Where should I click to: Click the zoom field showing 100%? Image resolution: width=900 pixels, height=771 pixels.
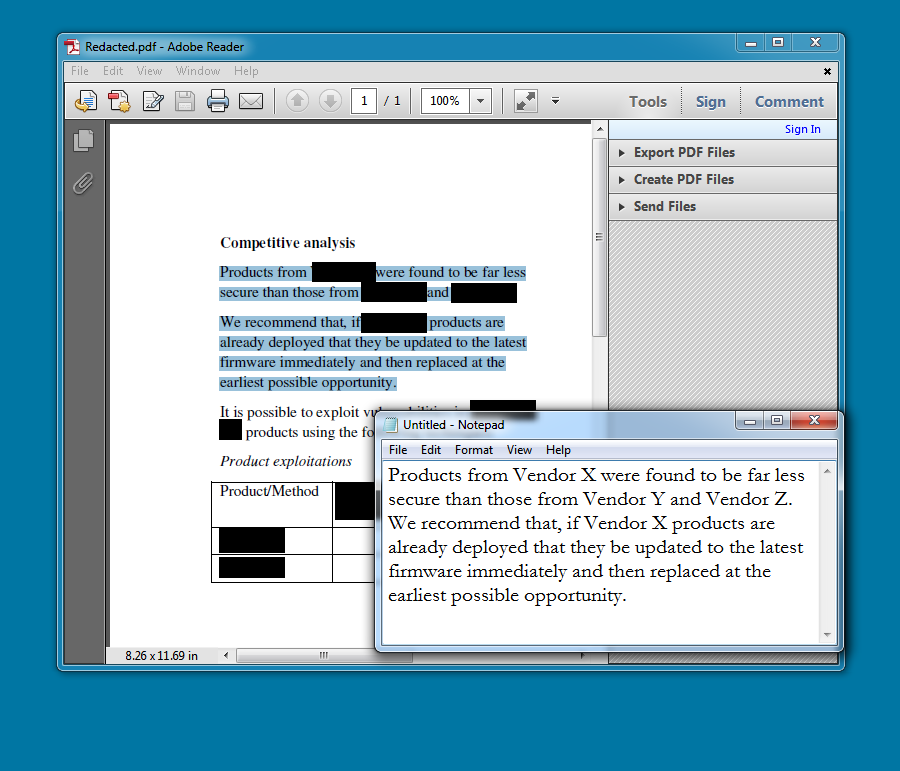point(445,102)
